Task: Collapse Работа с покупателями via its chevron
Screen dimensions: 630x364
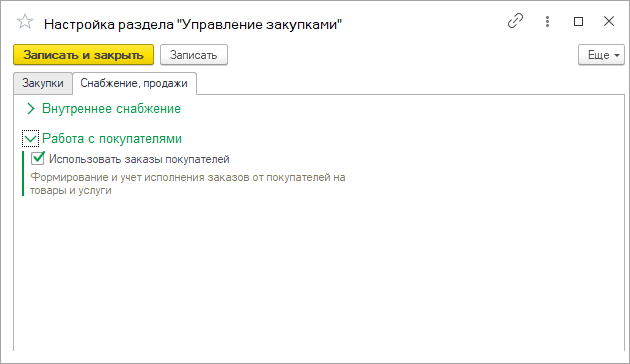Action: 31,139
